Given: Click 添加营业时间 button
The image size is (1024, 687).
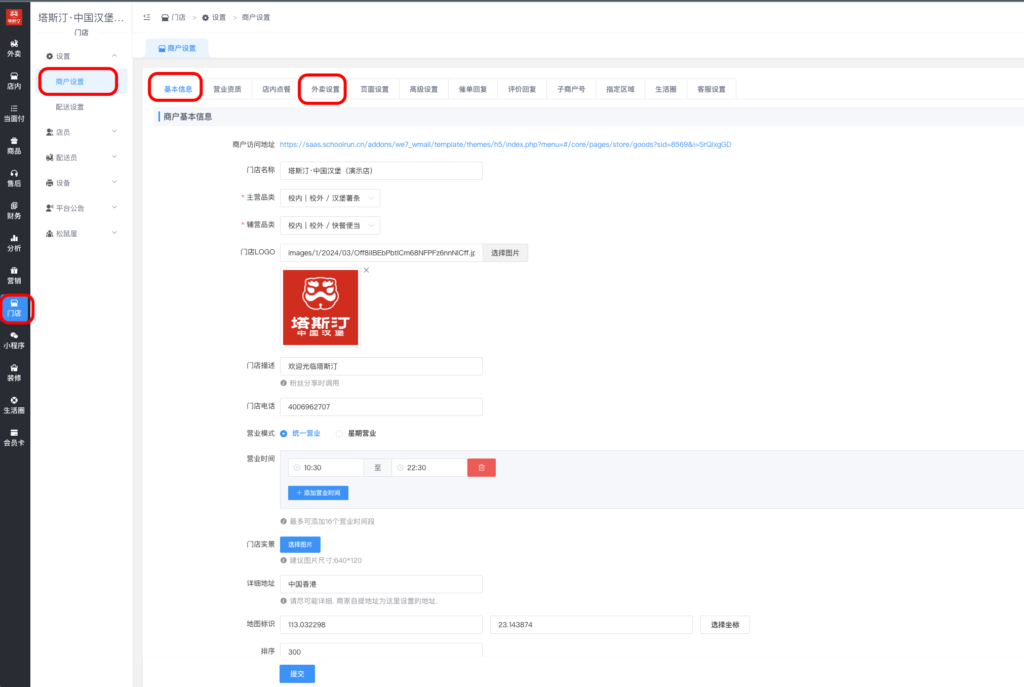Looking at the screenshot, I should pyautogui.click(x=318, y=493).
